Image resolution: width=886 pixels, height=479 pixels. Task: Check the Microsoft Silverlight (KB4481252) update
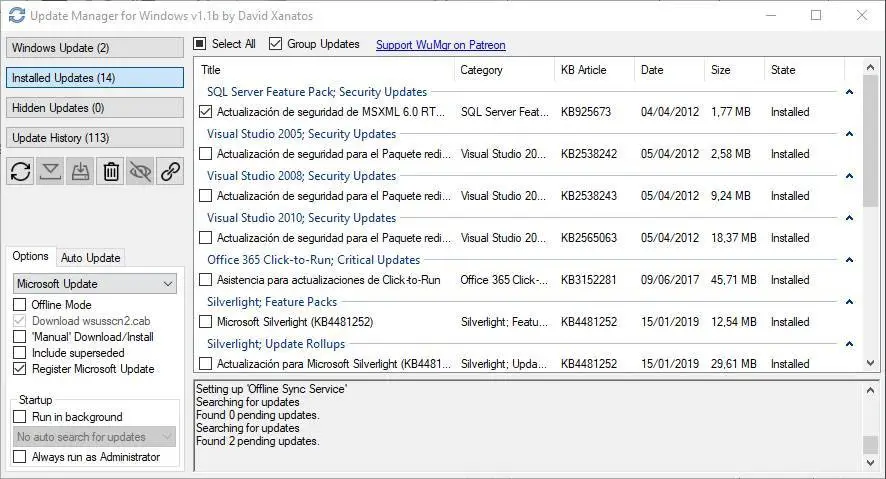coord(205,322)
